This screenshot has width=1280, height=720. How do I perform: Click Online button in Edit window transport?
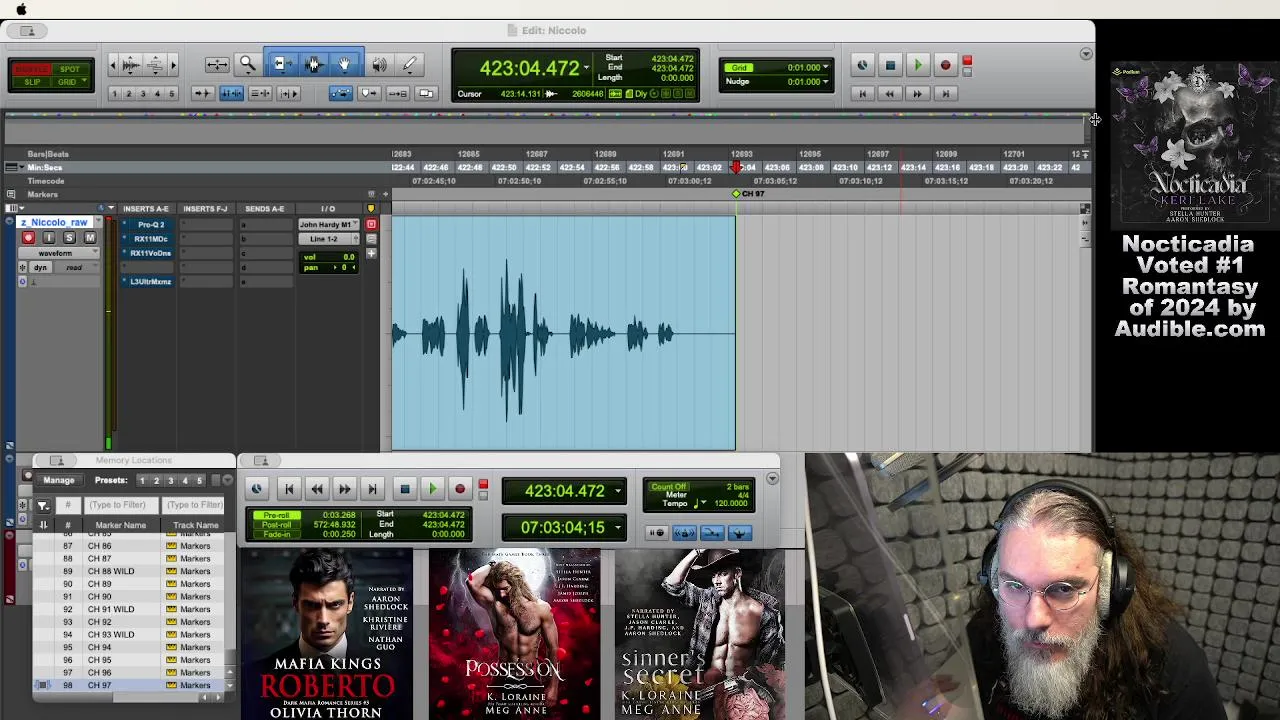pyautogui.click(x=862, y=66)
